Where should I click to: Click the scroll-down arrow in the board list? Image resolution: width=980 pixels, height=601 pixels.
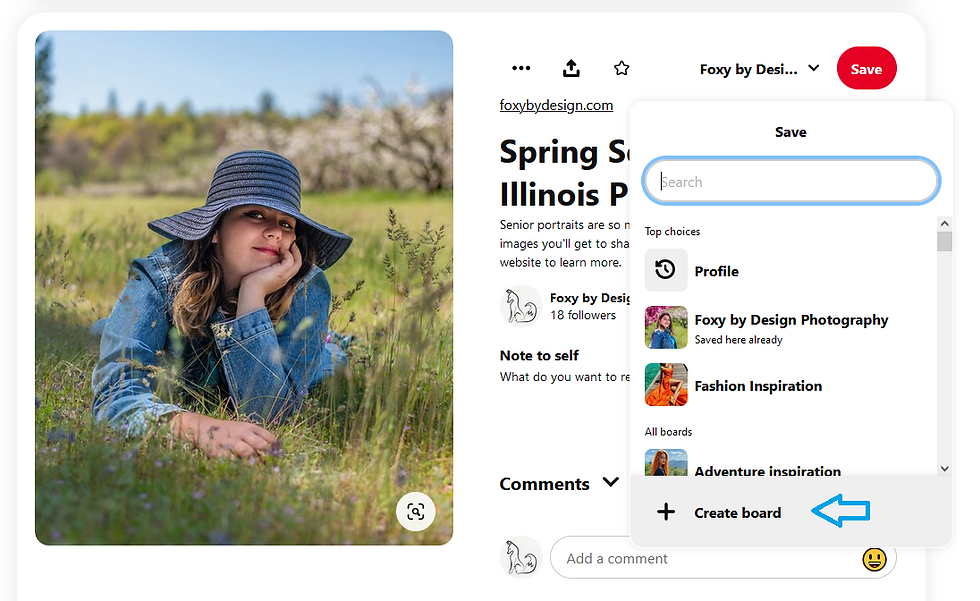pos(944,467)
